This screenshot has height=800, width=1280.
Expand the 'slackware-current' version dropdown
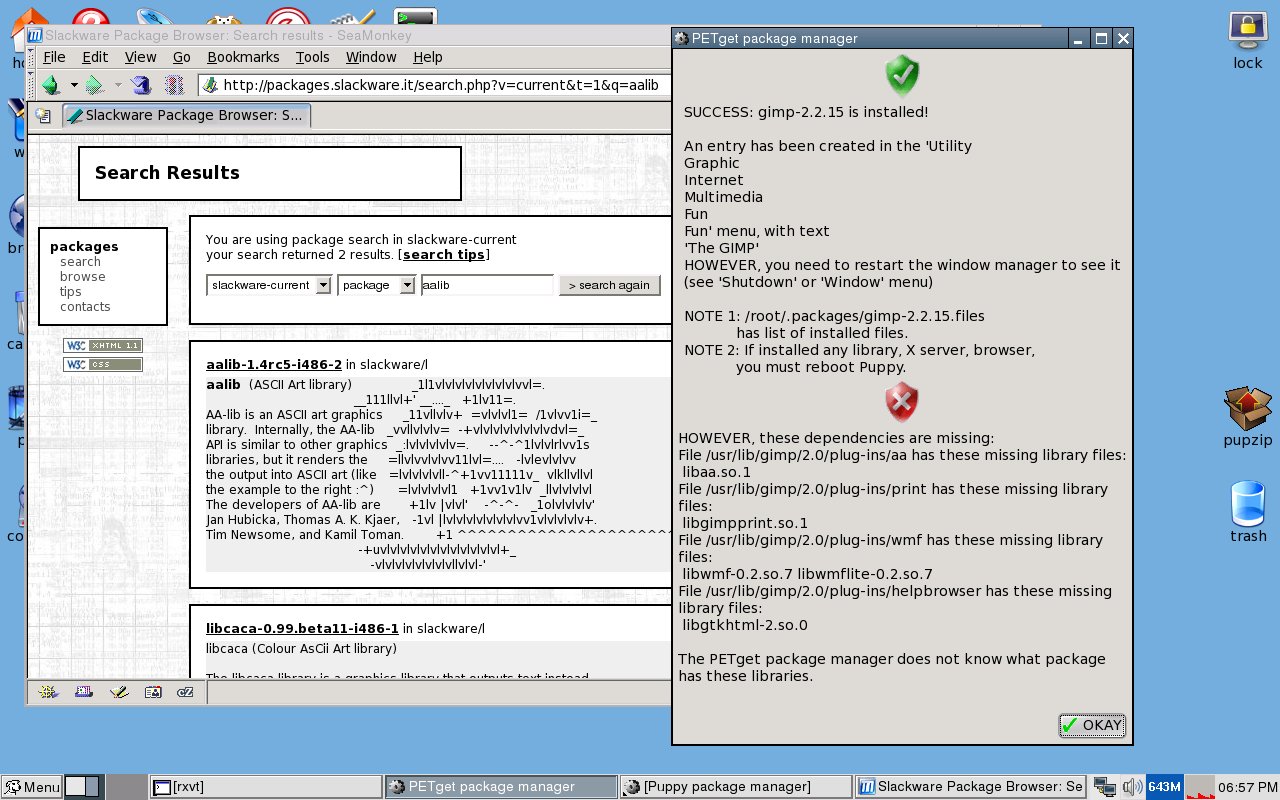[269, 285]
